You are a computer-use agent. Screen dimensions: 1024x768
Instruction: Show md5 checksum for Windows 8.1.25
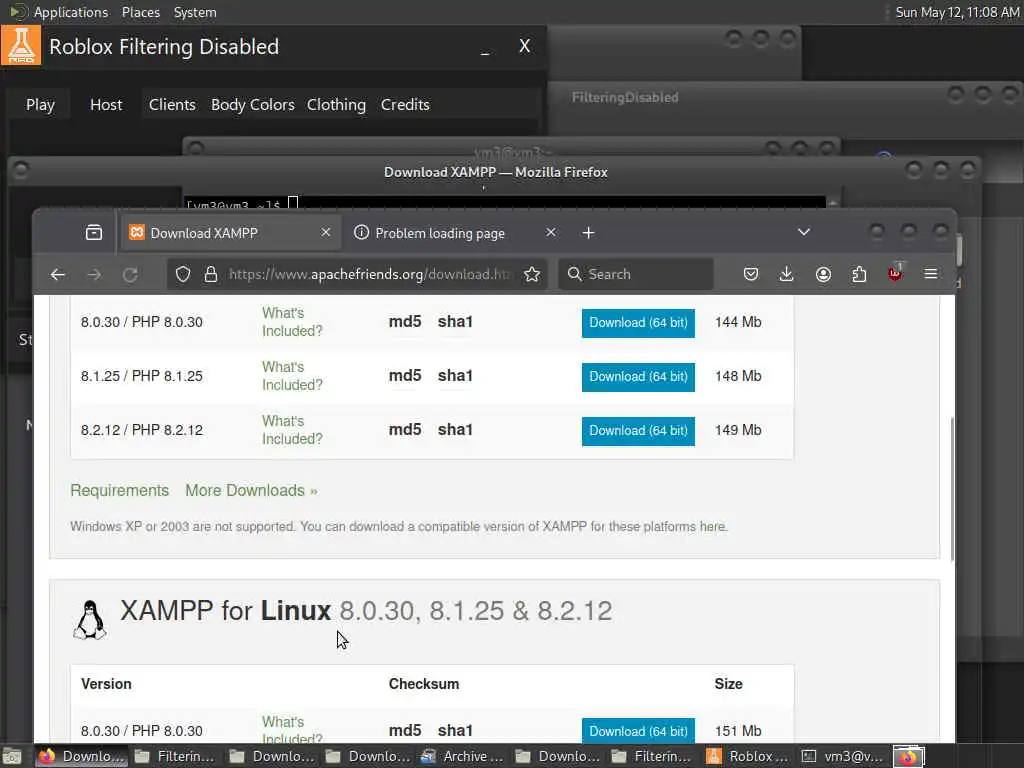pos(405,376)
